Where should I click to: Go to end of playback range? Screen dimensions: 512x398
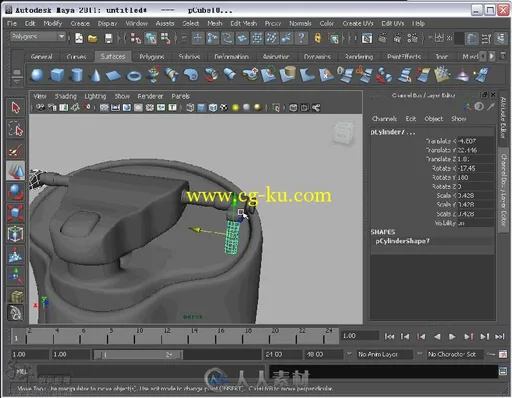[500, 336]
